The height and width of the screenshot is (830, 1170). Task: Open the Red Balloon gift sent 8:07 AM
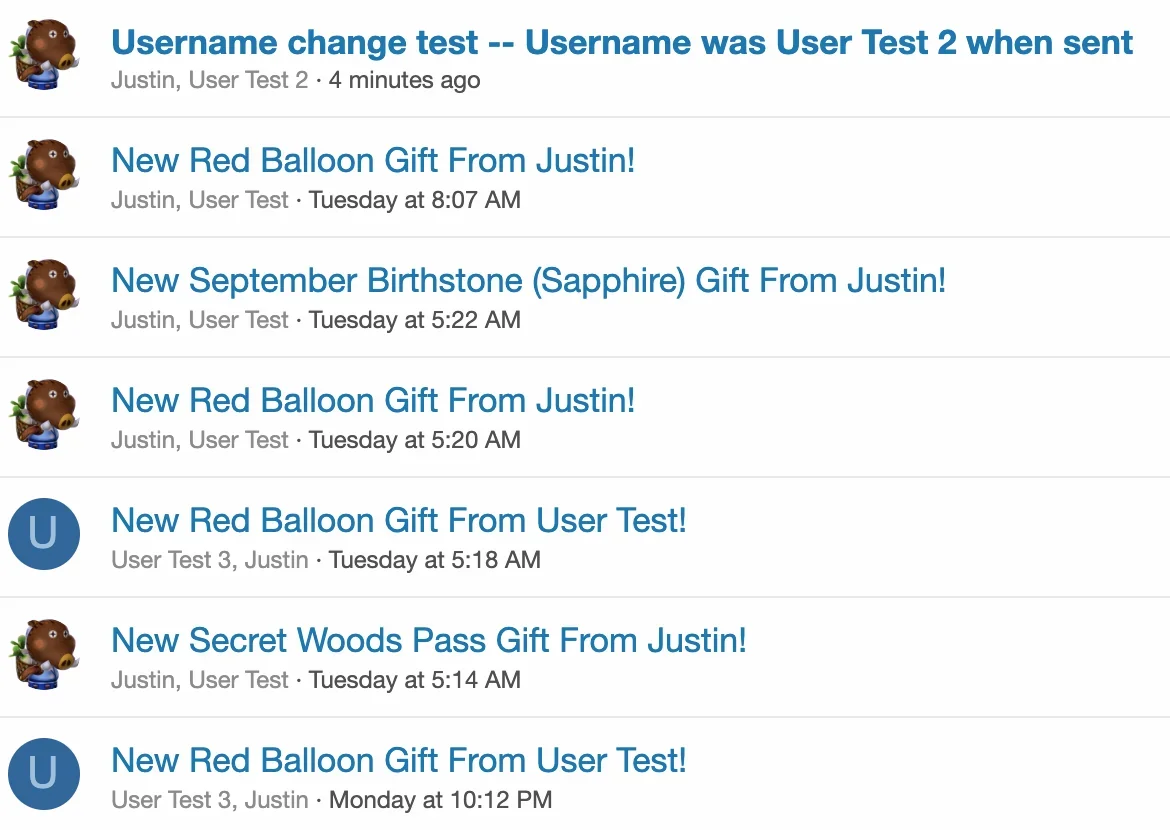click(373, 160)
